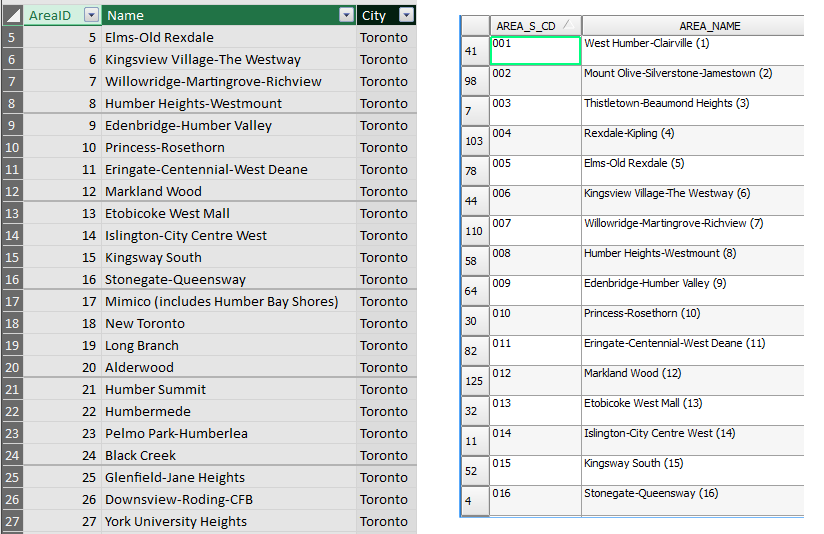The height and width of the screenshot is (534, 824).
Task: Click the City column header
Action: point(386,15)
